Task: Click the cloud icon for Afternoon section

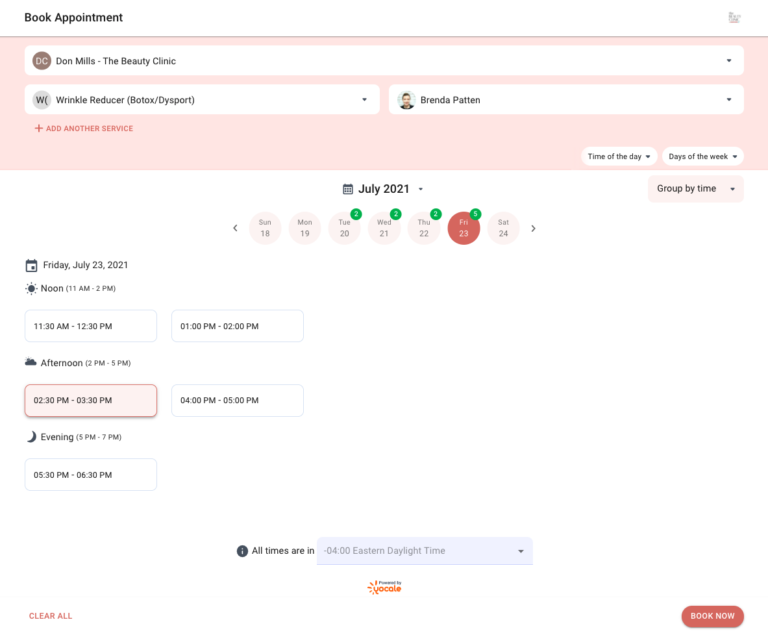Action: point(31,362)
